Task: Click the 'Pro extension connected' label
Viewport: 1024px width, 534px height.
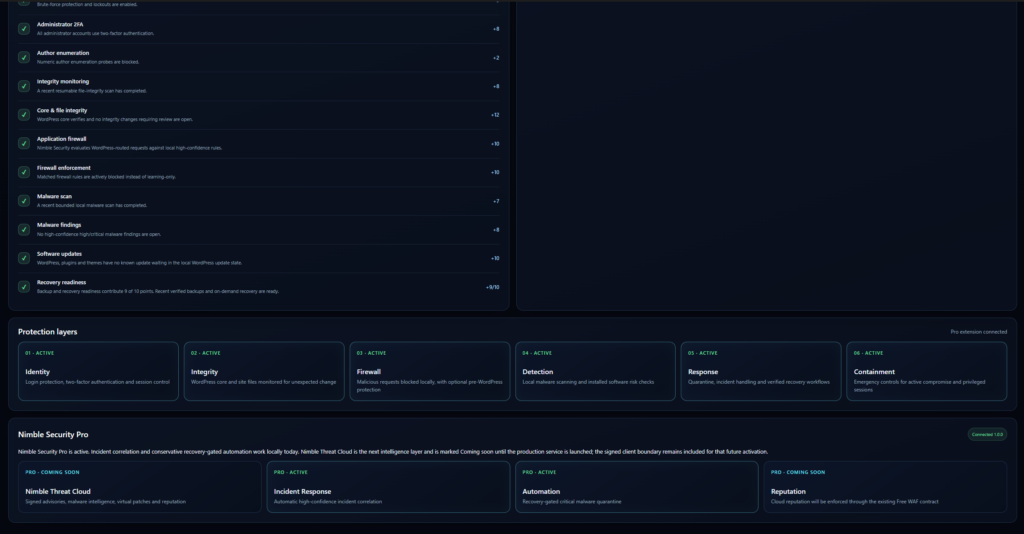Action: point(978,332)
